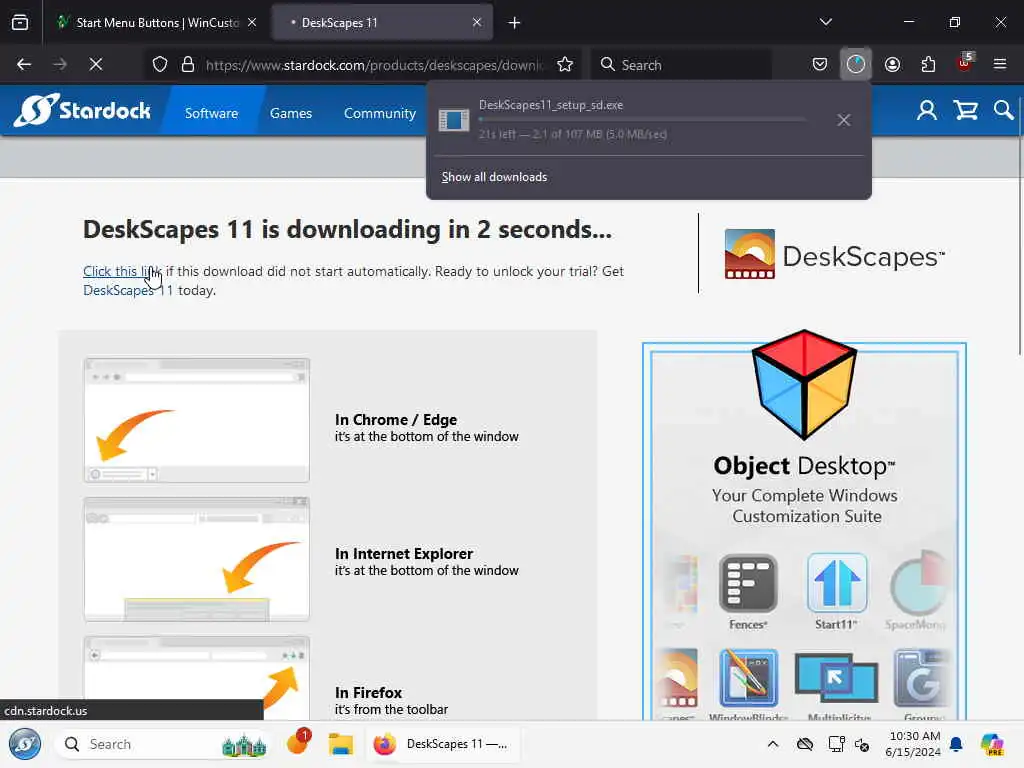This screenshot has height=768, width=1024.
Task: Click 'In Firefox' heading text
Action: tap(368, 692)
